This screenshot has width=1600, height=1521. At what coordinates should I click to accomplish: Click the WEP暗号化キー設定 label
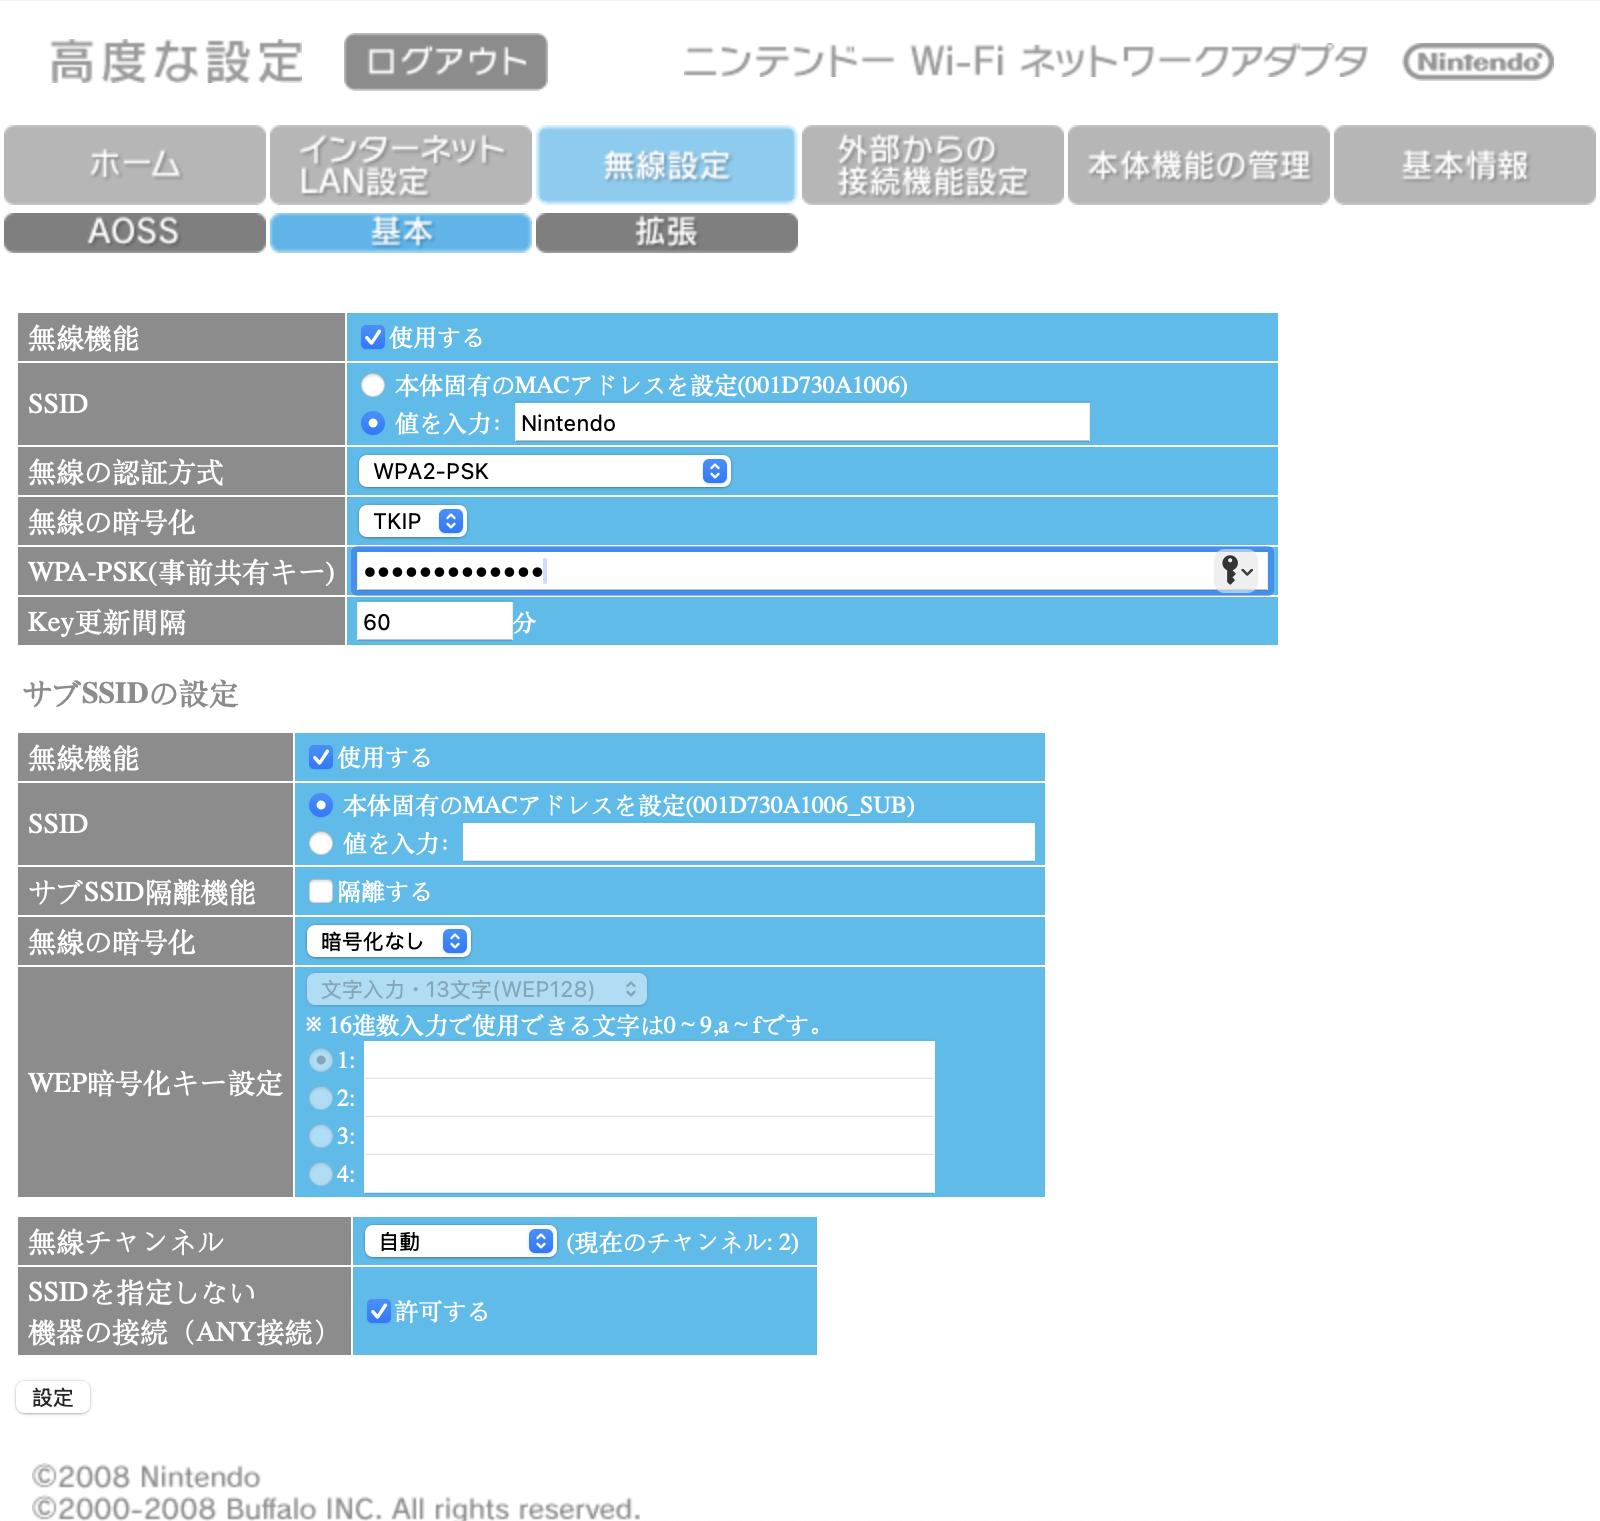tap(156, 1083)
